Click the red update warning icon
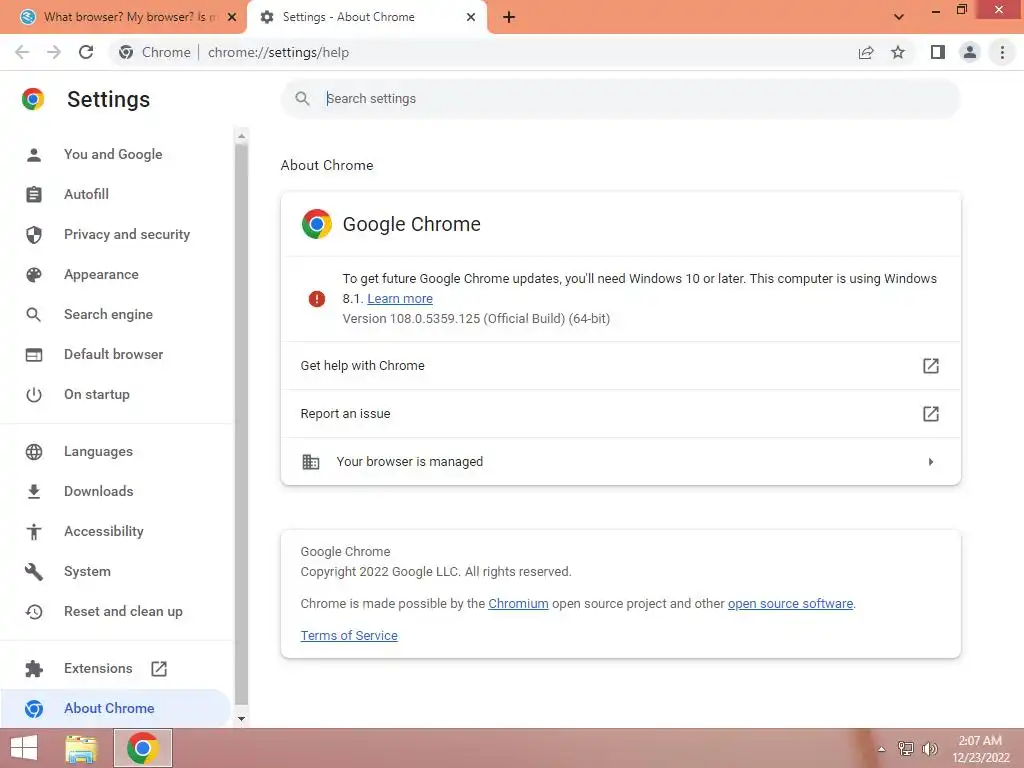The height and width of the screenshot is (768, 1024). 317,299
